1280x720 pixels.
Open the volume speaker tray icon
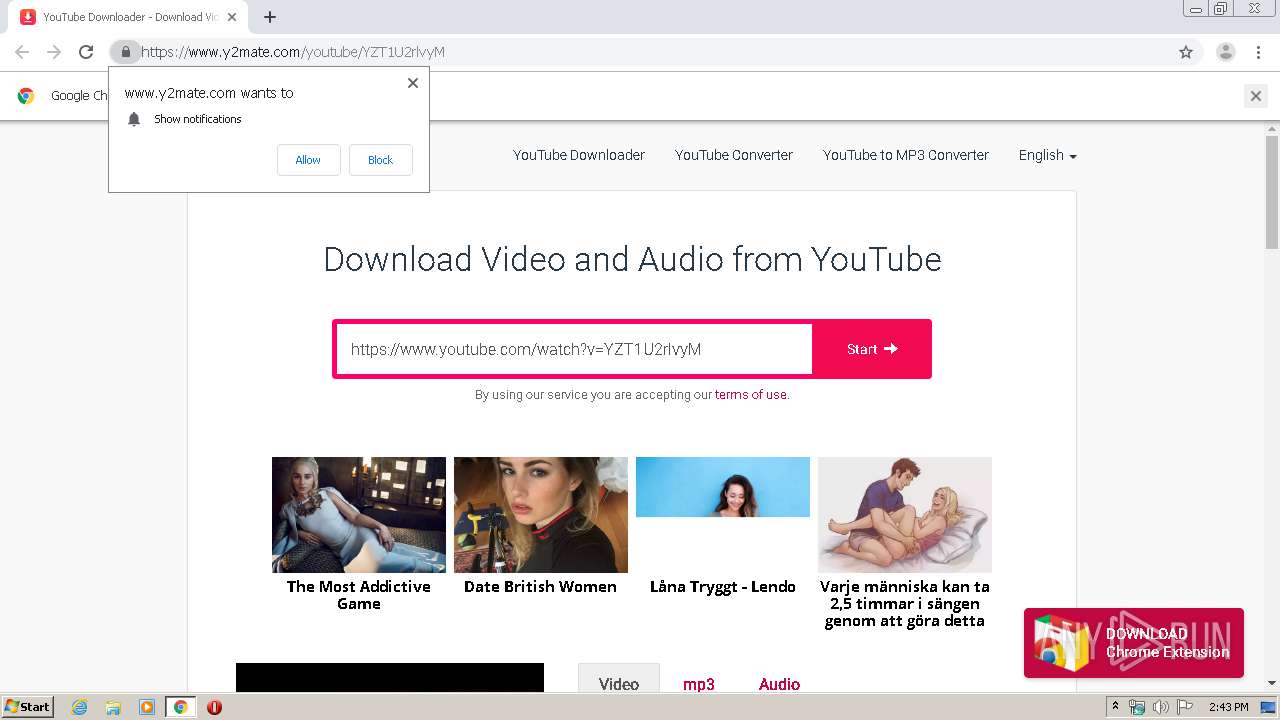(x=1161, y=707)
